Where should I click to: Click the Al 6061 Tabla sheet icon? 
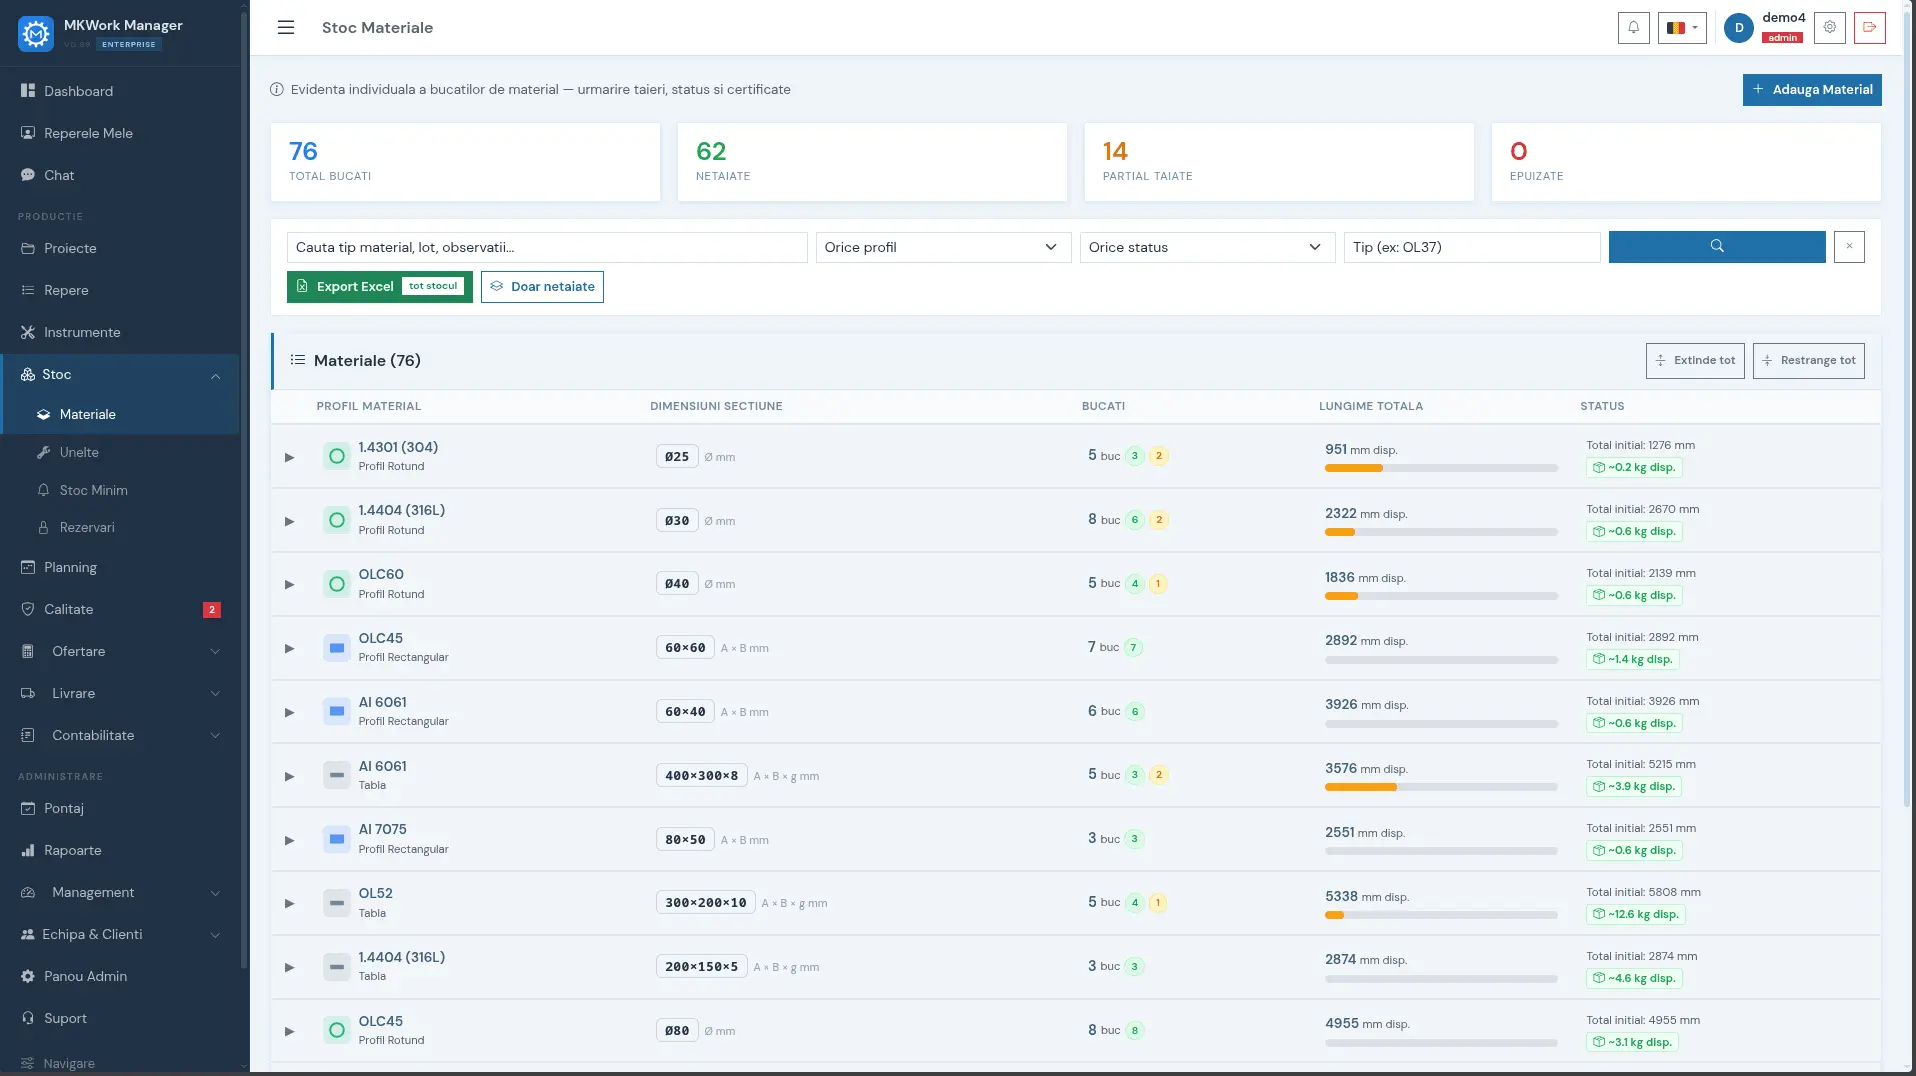point(337,775)
